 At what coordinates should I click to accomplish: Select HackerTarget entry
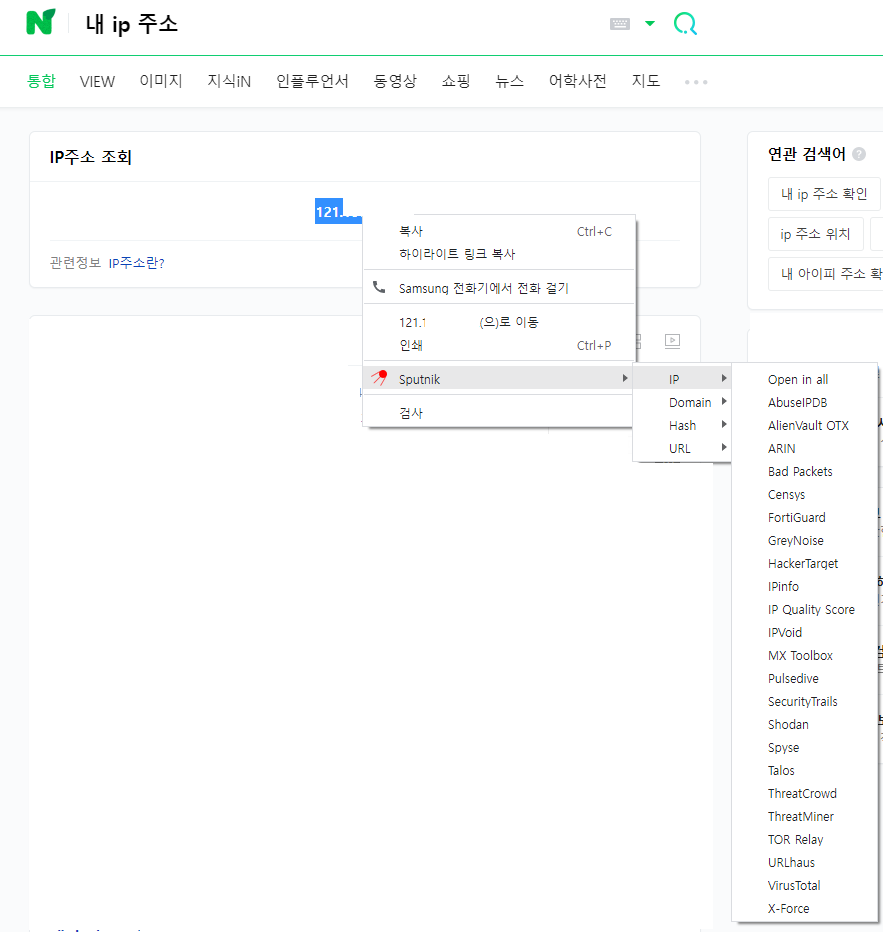click(805, 563)
